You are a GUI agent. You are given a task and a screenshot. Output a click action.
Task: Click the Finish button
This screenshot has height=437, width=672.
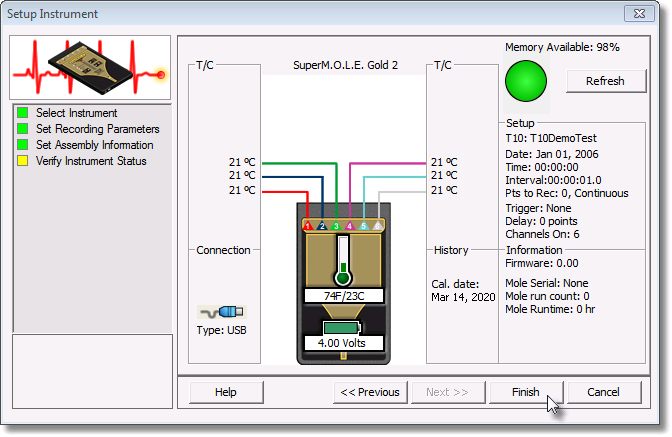pyautogui.click(x=526, y=392)
